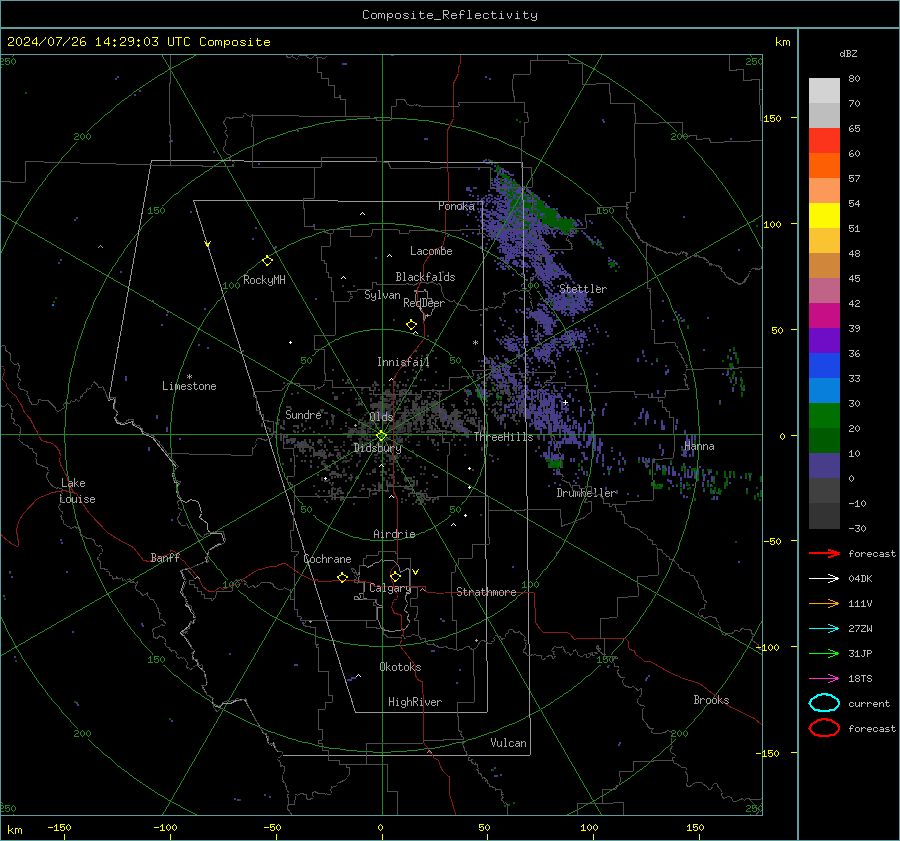Image resolution: width=900 pixels, height=841 pixels.
Task: Click the Cochrane town label
Action: (x=327, y=559)
